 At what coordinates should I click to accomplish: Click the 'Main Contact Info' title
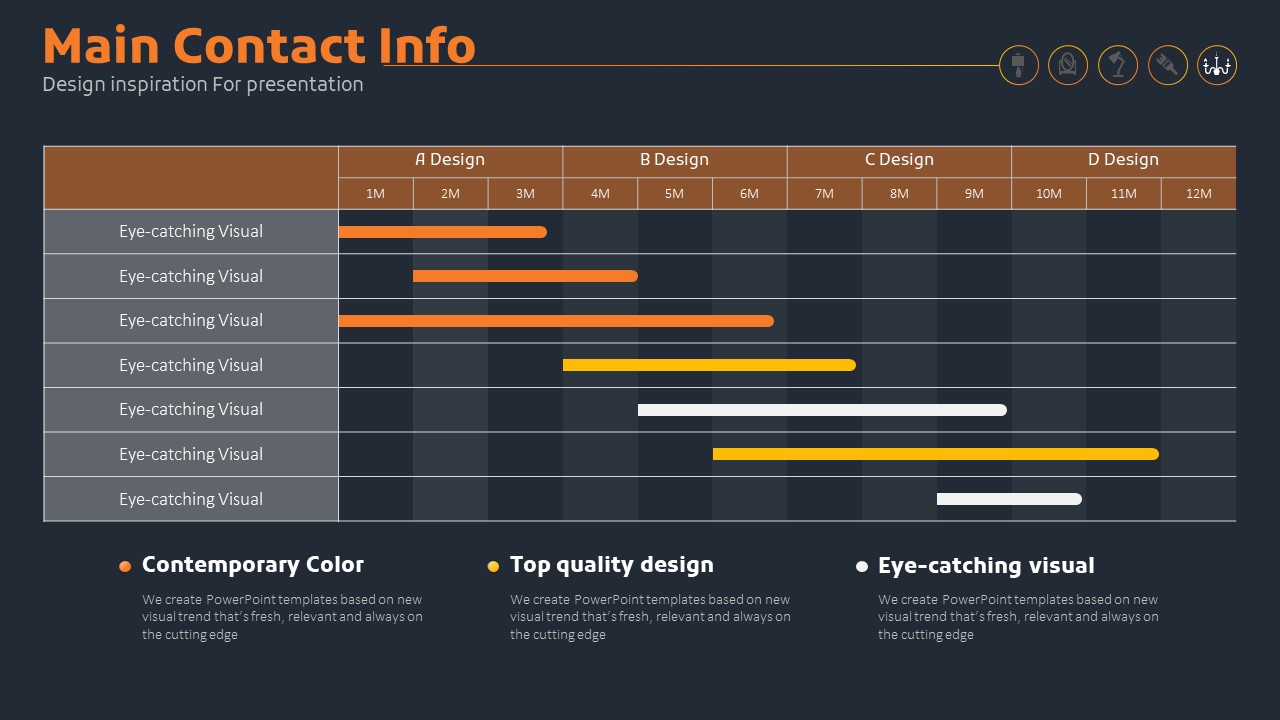tap(259, 46)
